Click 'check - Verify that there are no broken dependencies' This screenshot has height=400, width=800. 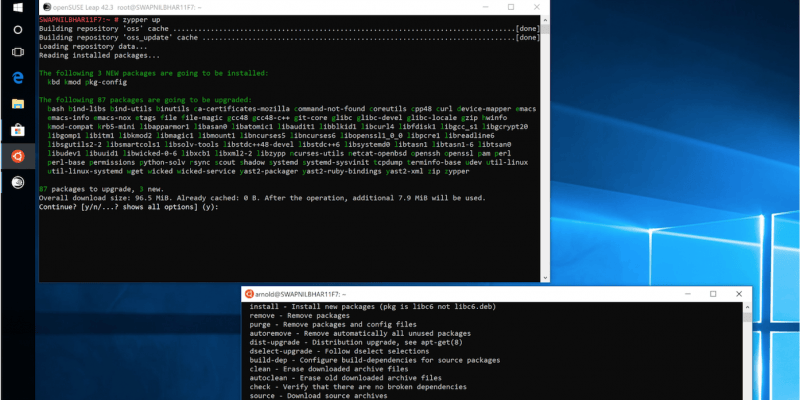[x=358, y=387]
